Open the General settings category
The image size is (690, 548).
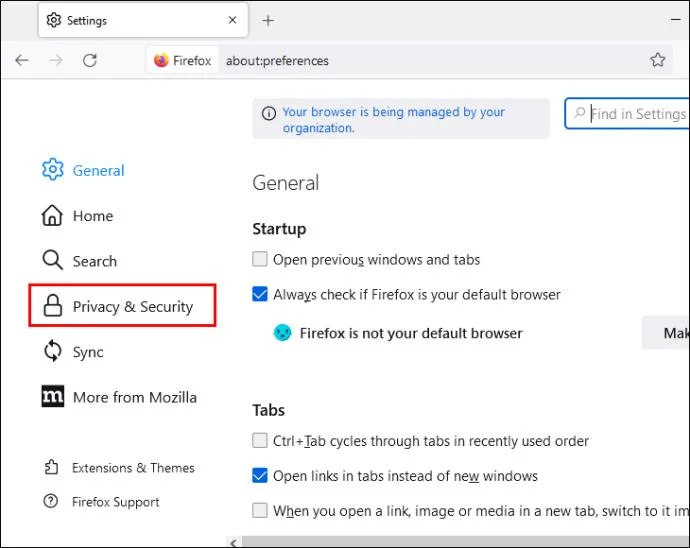[x=84, y=170]
